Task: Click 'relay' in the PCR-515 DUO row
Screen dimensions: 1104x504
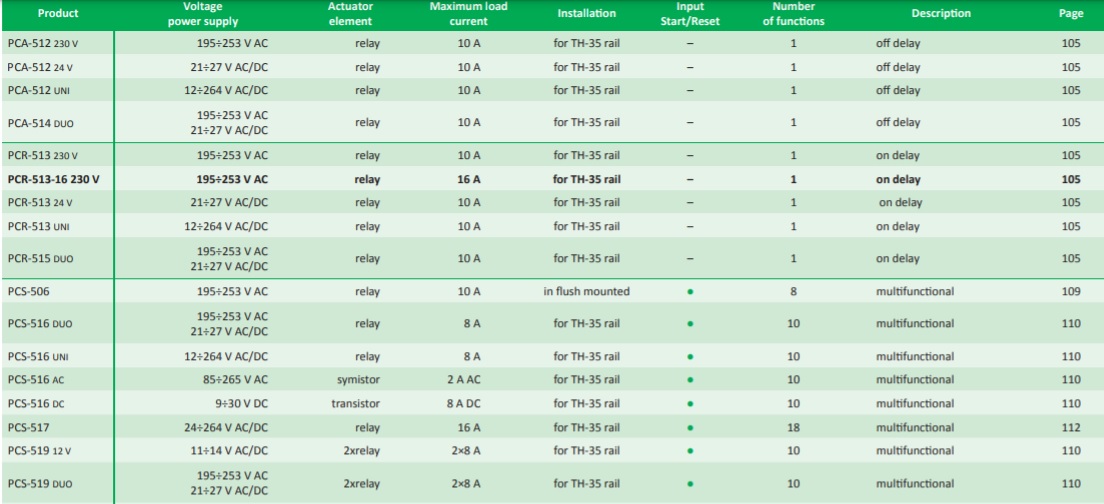Action: (x=368, y=258)
